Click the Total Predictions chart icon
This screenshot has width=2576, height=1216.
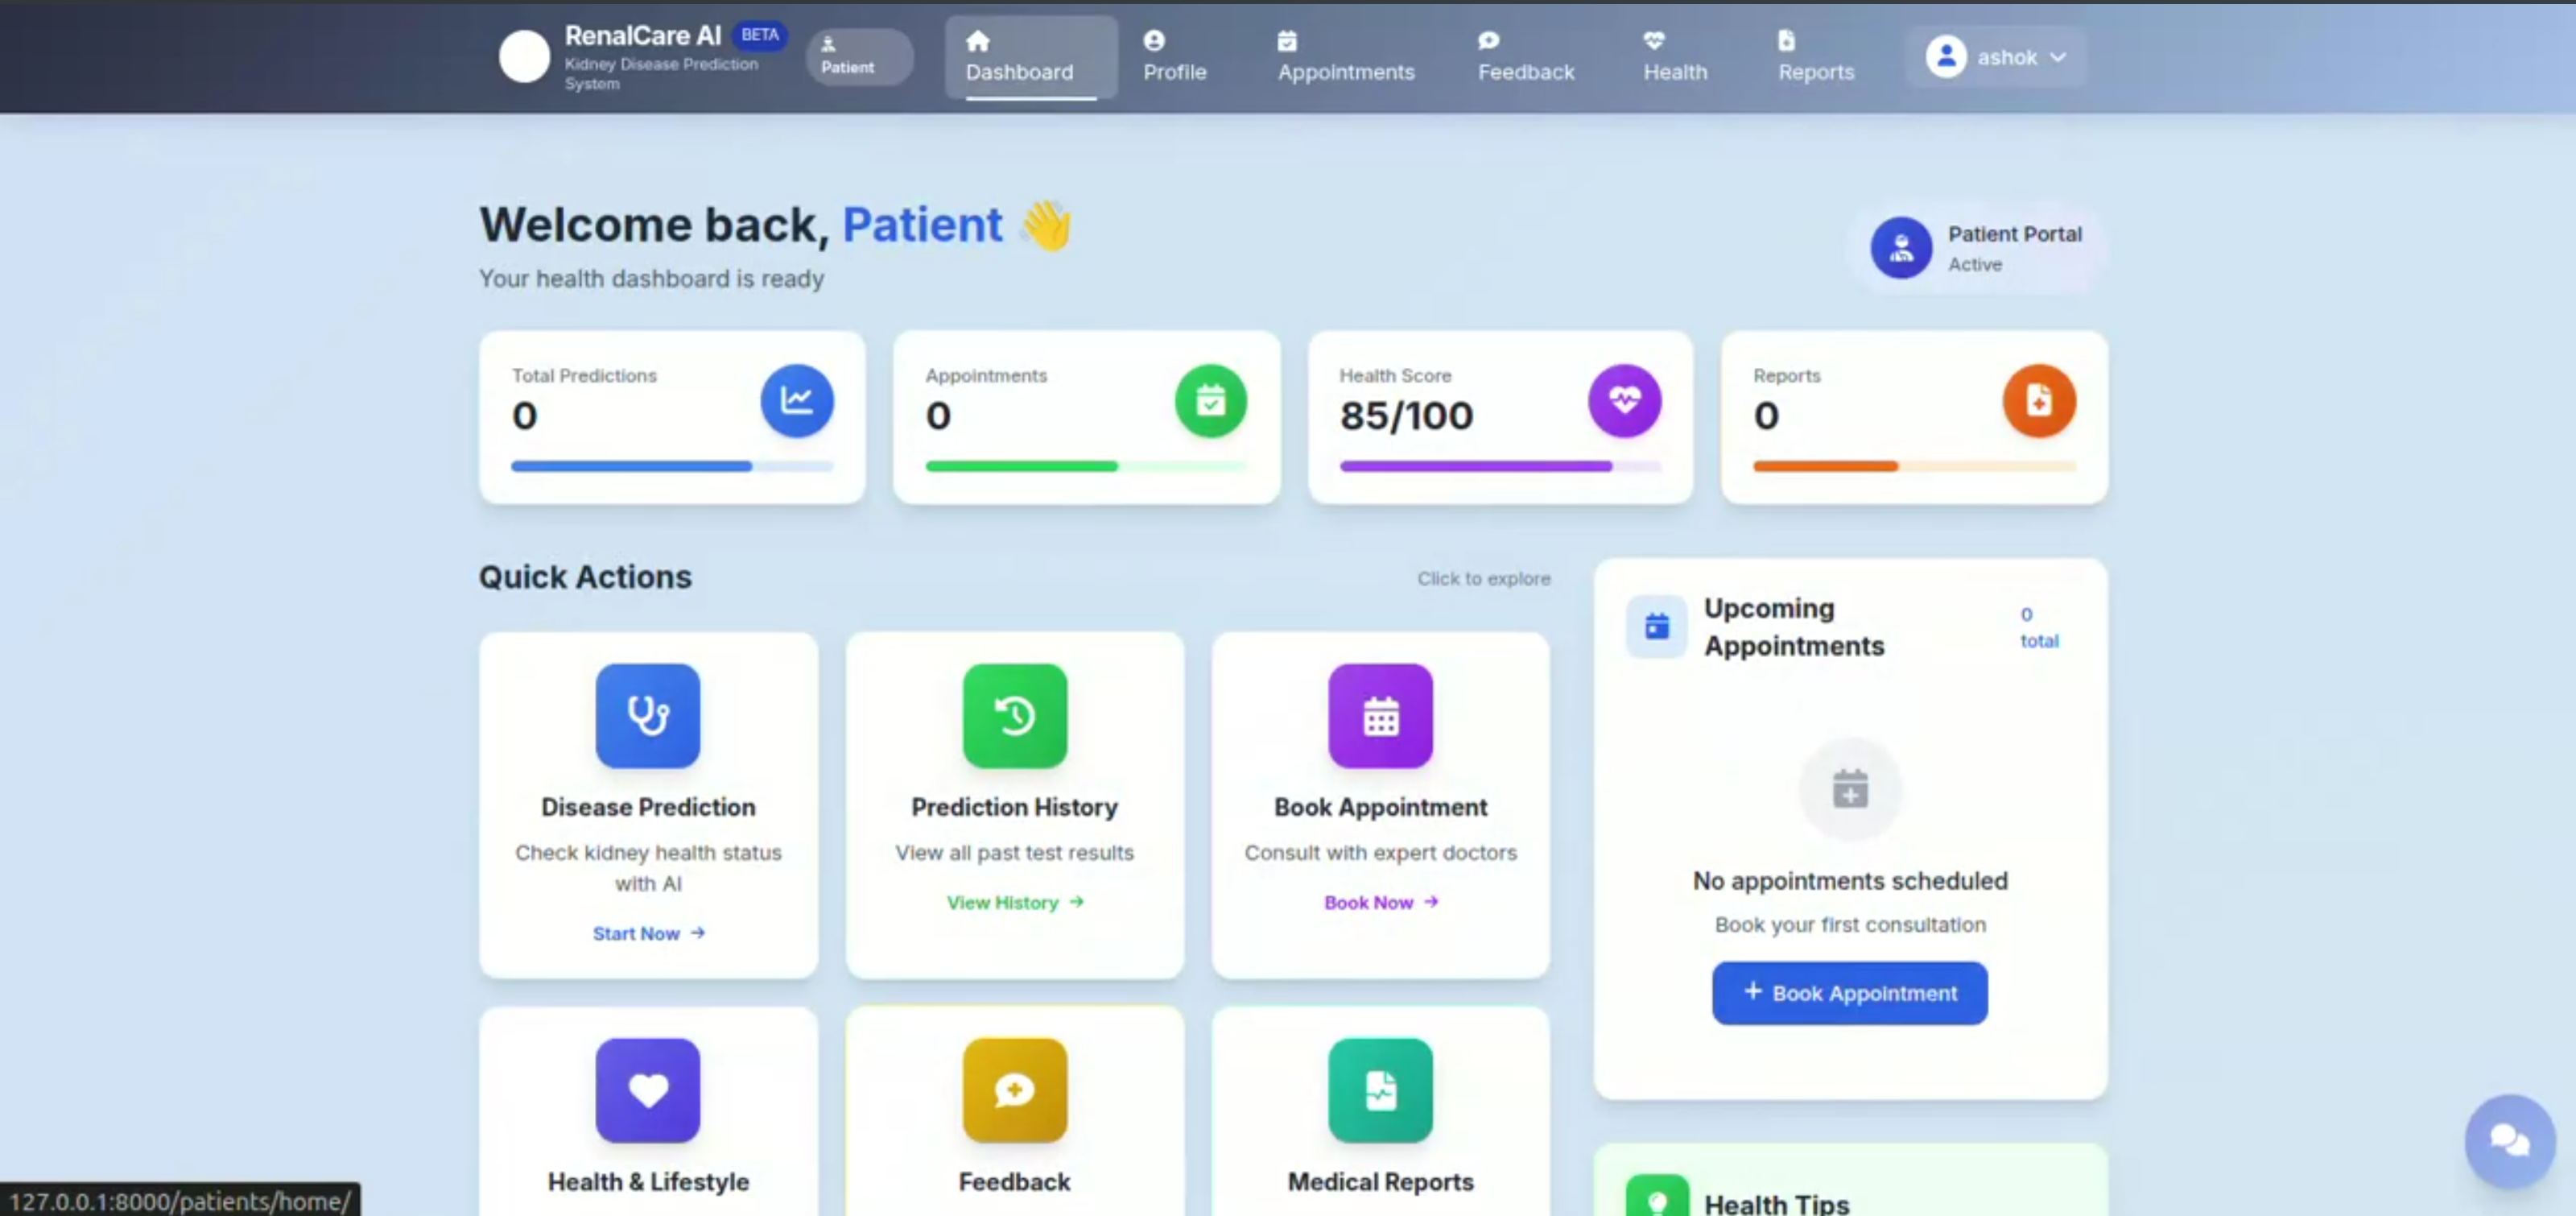[797, 401]
